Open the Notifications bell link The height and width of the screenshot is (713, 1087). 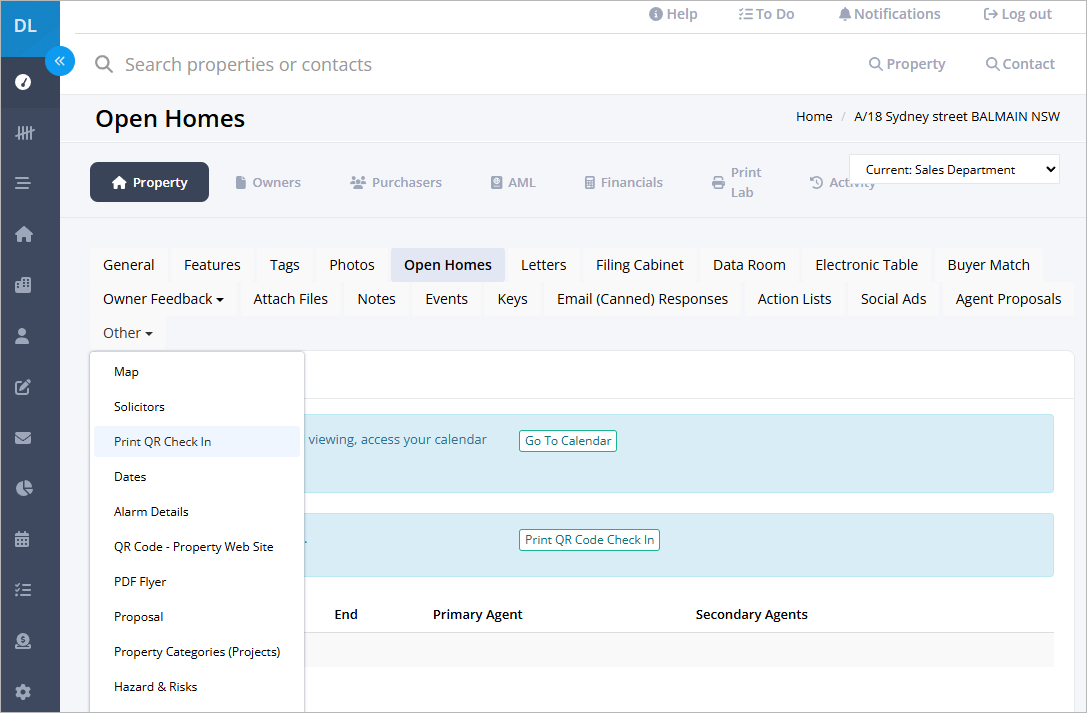889,14
